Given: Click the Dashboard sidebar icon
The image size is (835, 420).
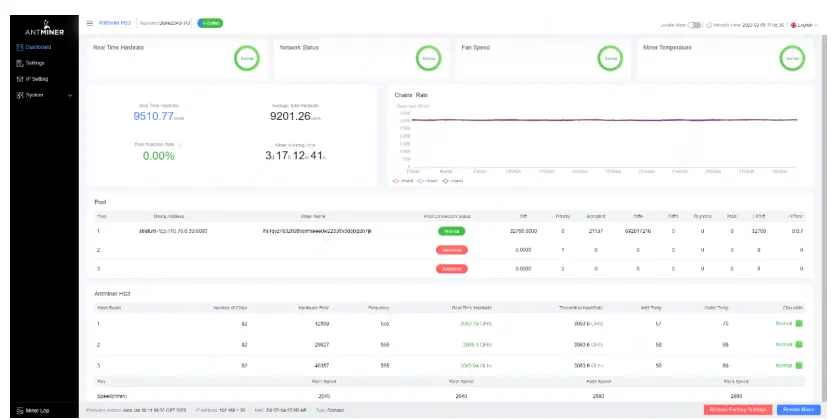Looking at the screenshot, I should tap(20, 47).
